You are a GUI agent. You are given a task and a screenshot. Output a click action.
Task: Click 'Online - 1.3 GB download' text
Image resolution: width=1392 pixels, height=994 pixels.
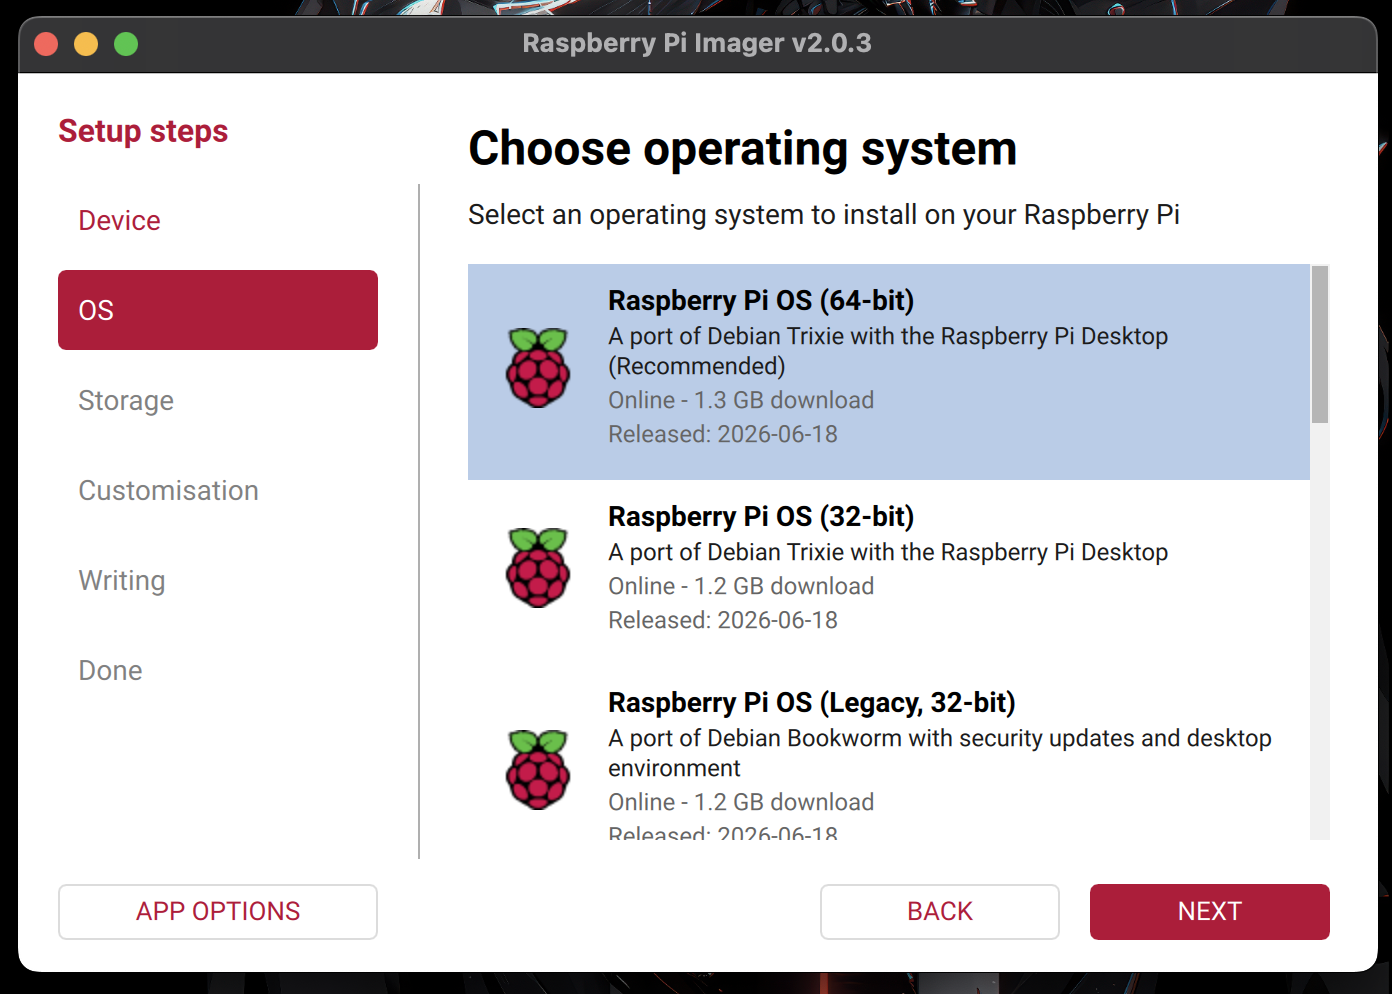pyautogui.click(x=741, y=400)
